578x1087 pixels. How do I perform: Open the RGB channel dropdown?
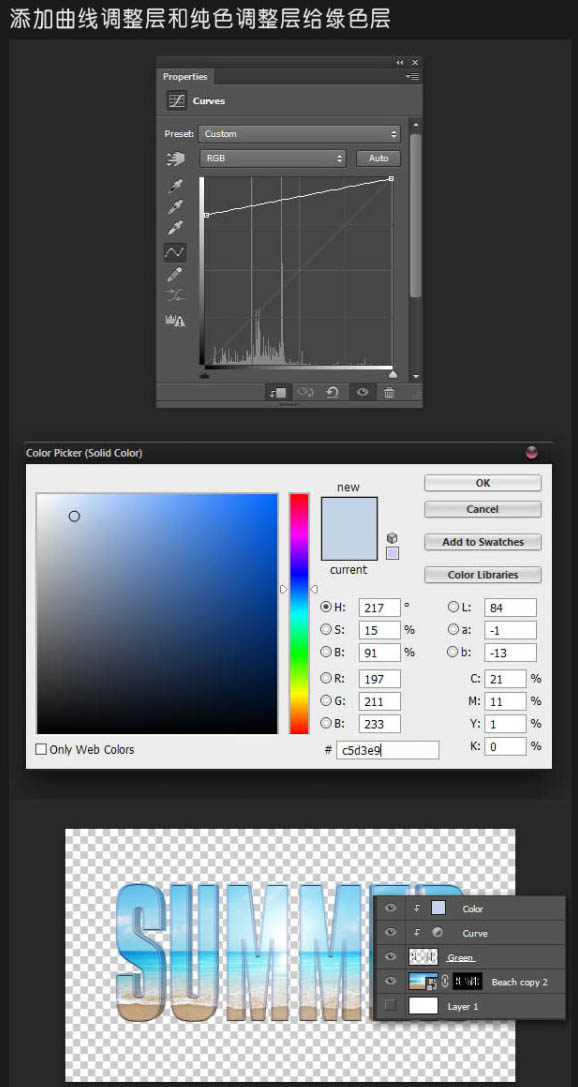pyautogui.click(x=272, y=159)
